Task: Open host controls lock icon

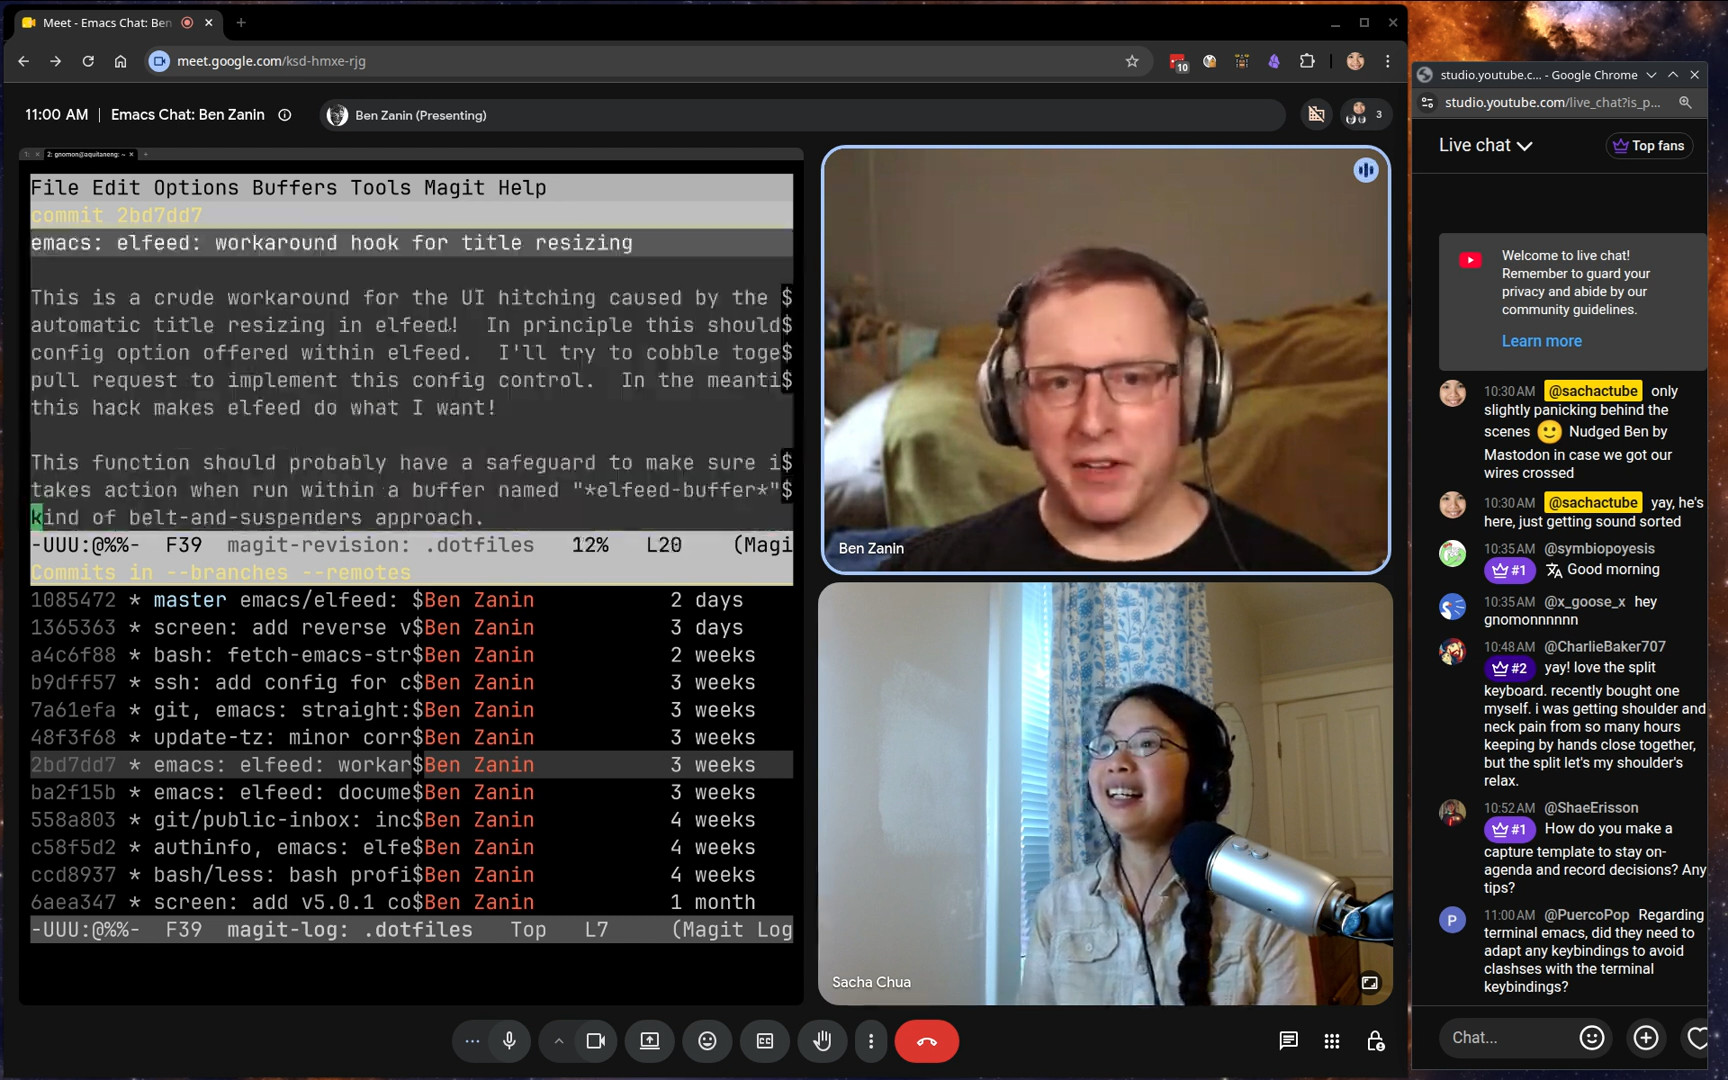Action: pos(1376,1041)
